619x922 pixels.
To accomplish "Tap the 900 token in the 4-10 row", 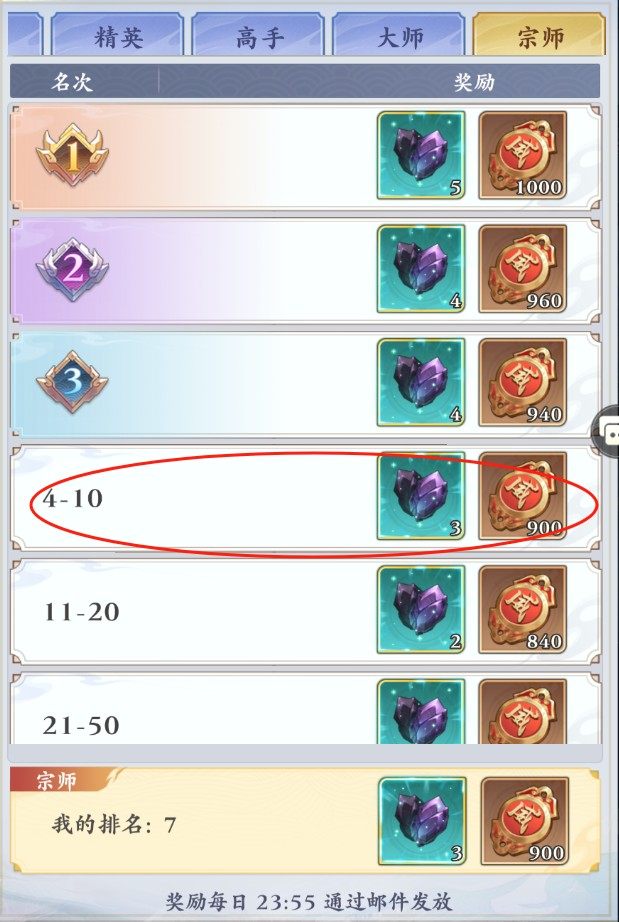I will coord(523,496).
